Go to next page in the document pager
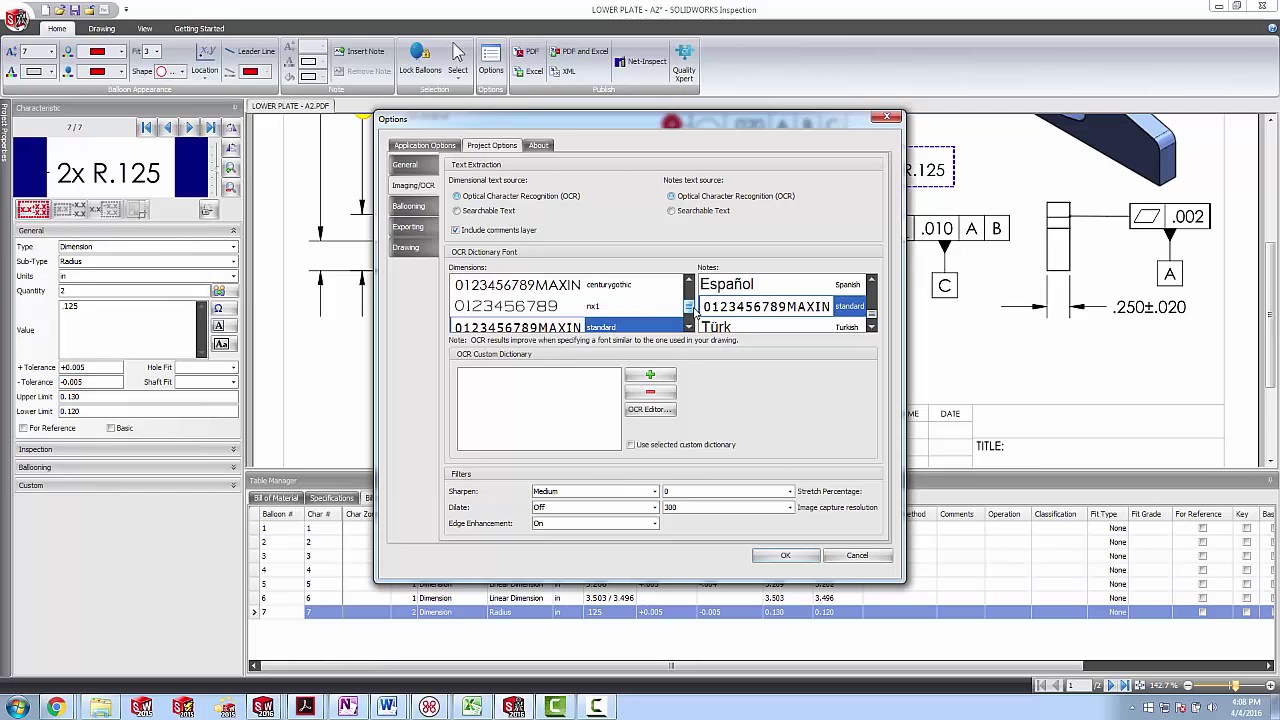Screen dimensions: 1280x720 [x=1110, y=685]
